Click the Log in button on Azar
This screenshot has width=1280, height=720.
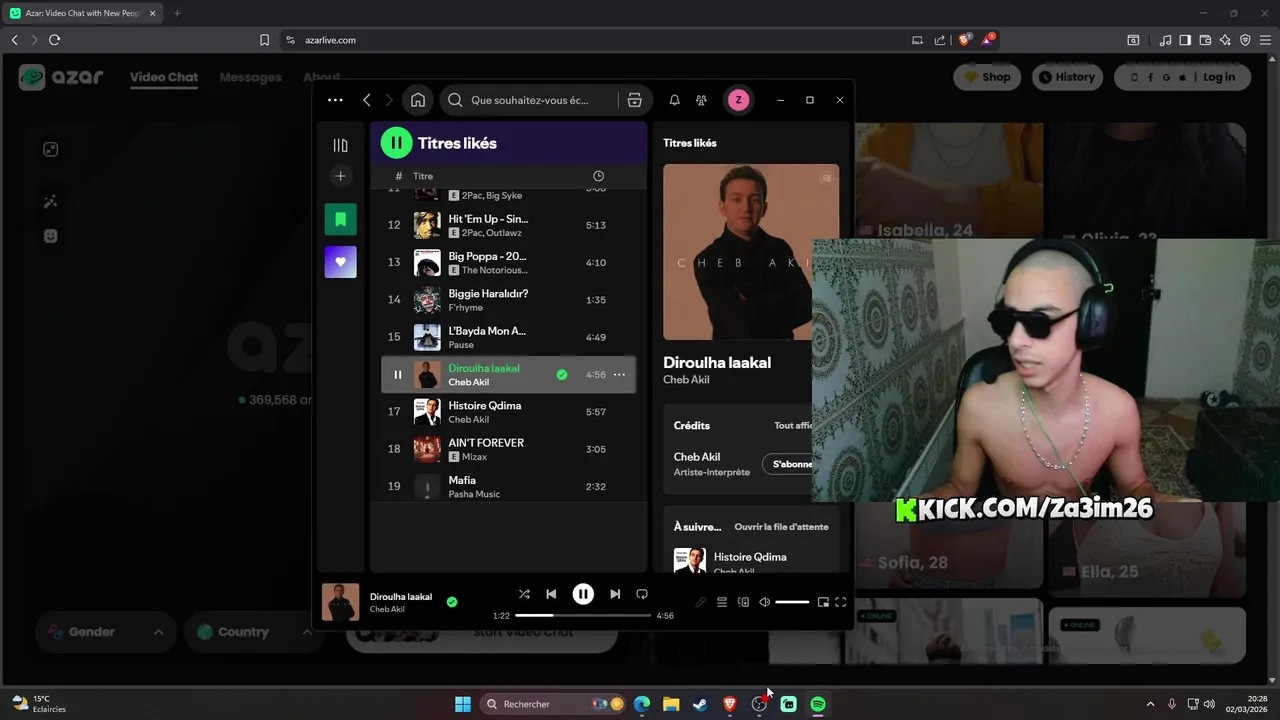click(1219, 77)
